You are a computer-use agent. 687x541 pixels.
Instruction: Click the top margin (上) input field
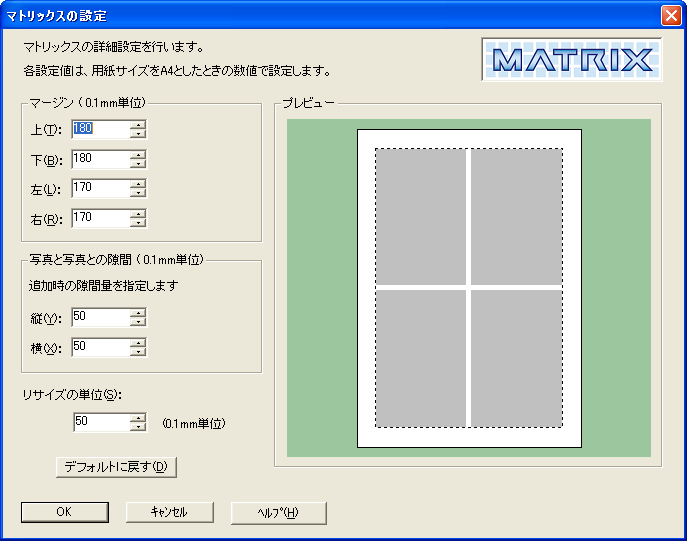pyautogui.click(x=99, y=129)
